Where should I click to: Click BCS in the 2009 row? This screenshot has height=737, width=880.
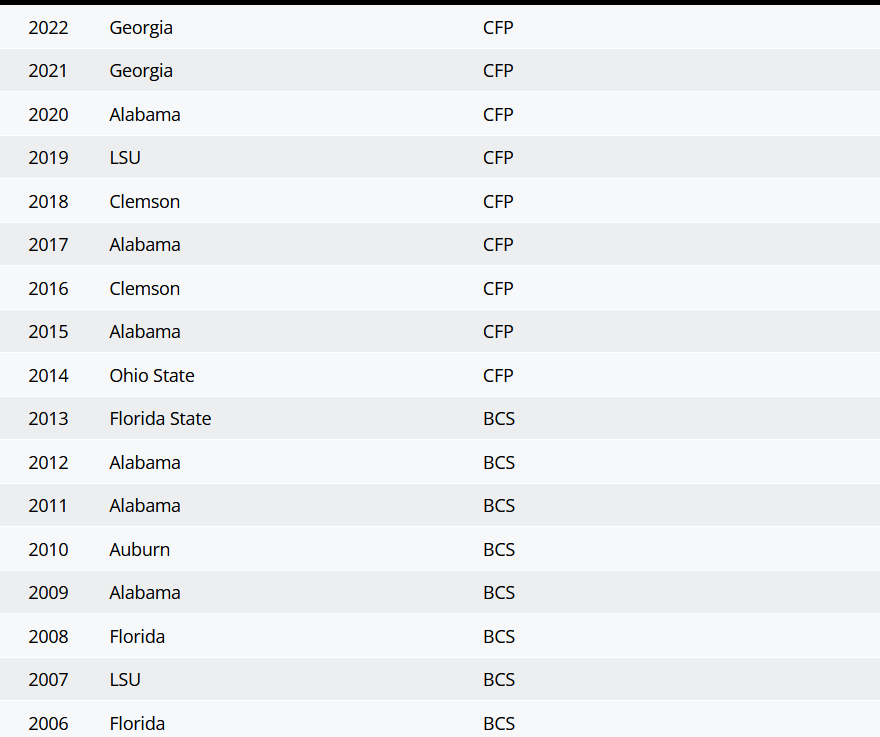pyautogui.click(x=499, y=593)
